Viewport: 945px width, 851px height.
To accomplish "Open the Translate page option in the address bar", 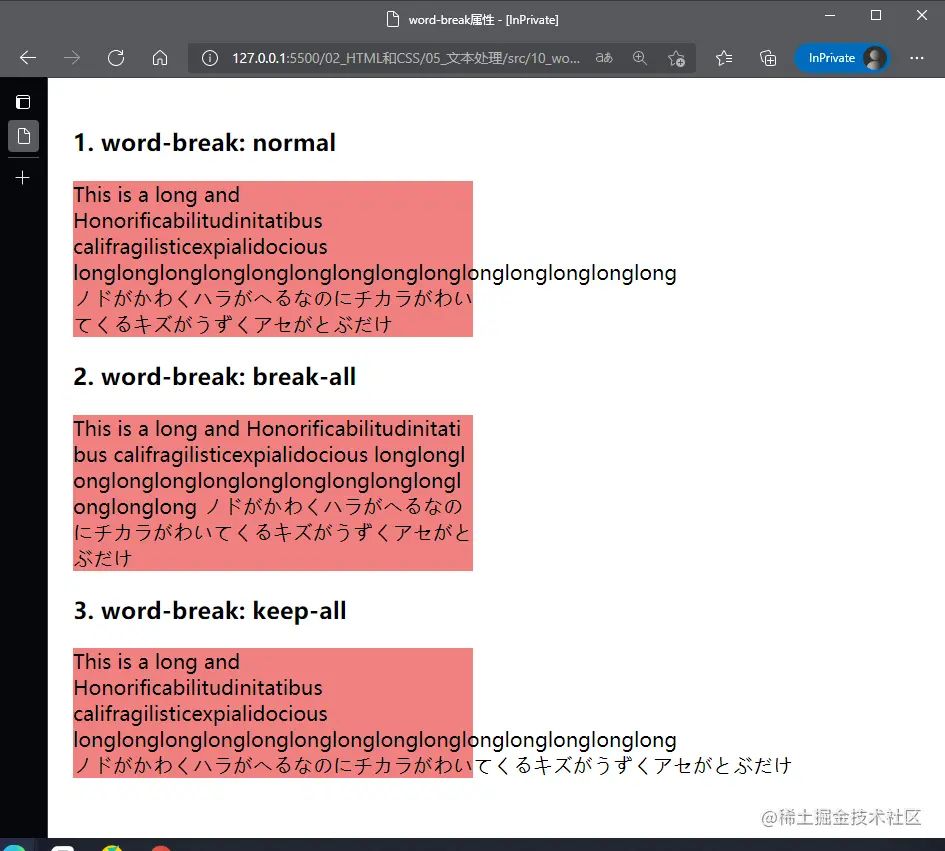I will pyautogui.click(x=604, y=58).
